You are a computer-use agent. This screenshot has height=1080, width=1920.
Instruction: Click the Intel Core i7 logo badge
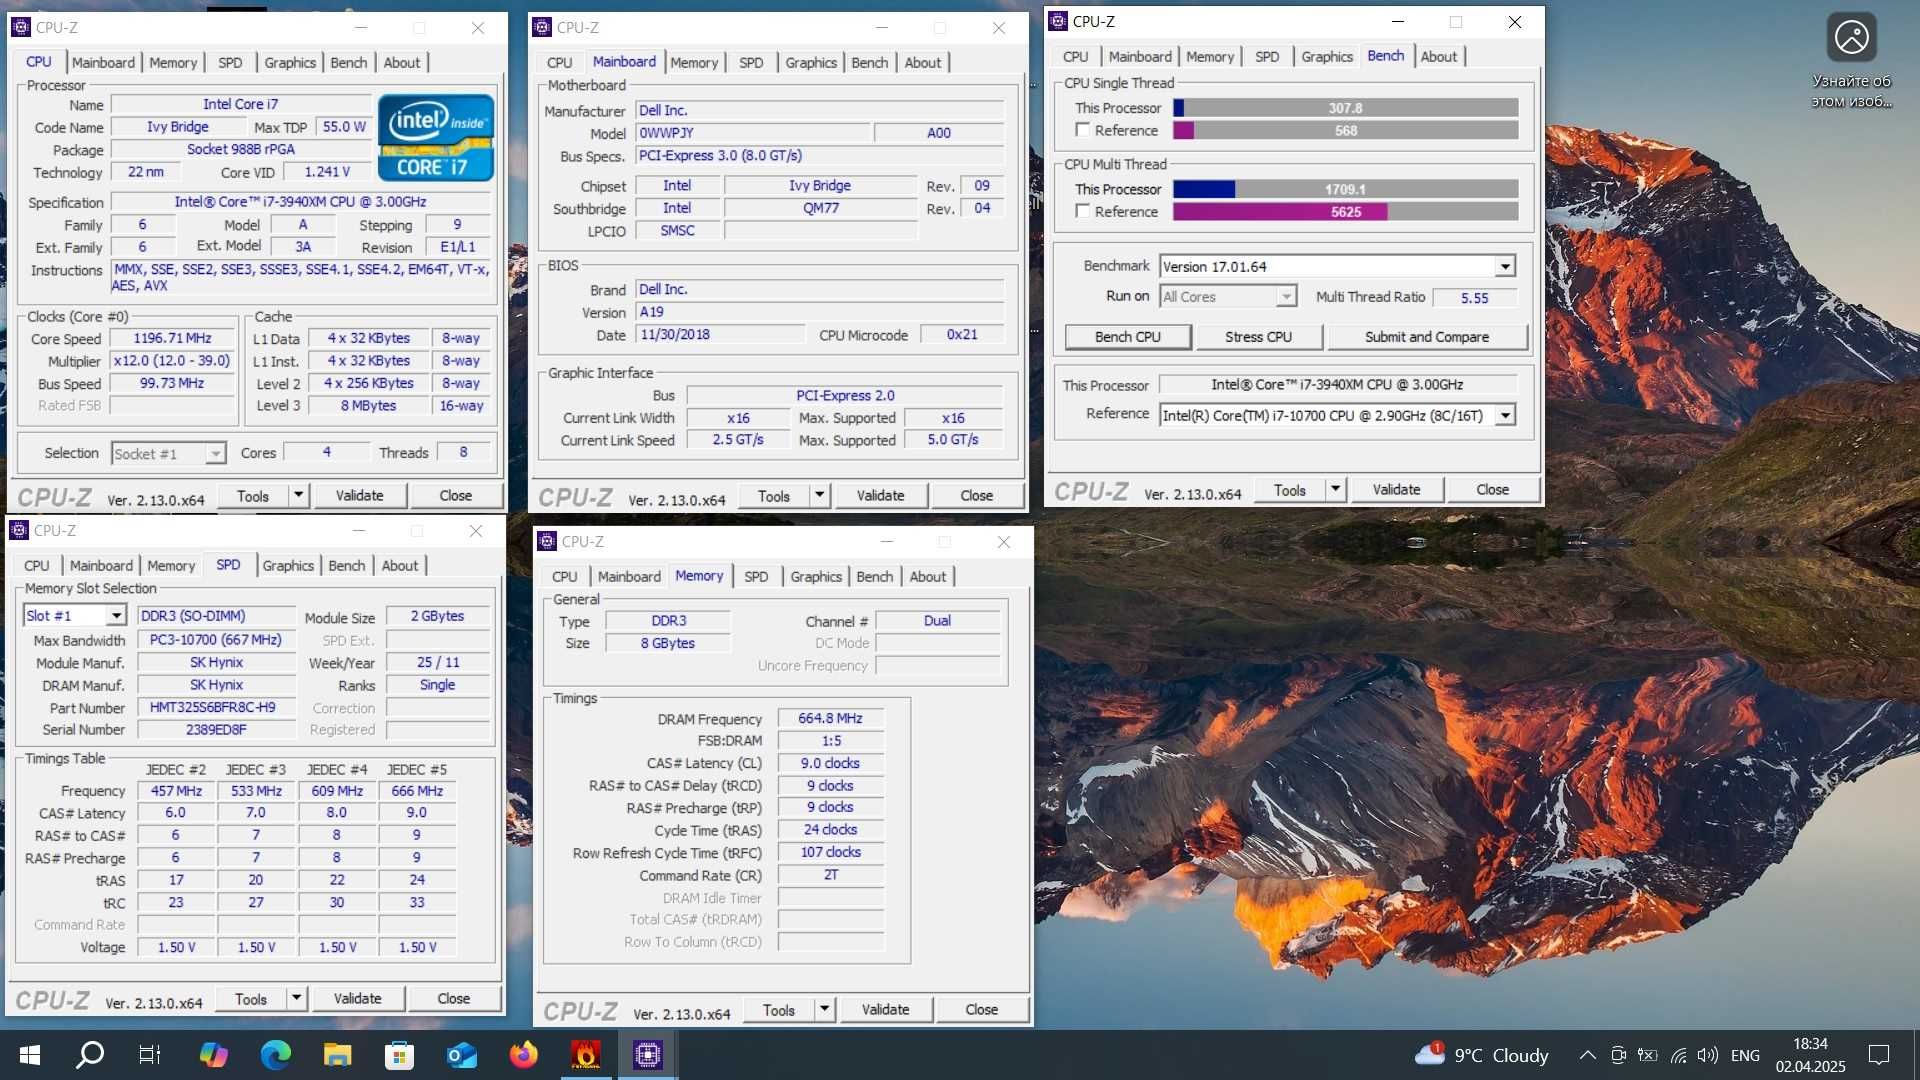435,137
